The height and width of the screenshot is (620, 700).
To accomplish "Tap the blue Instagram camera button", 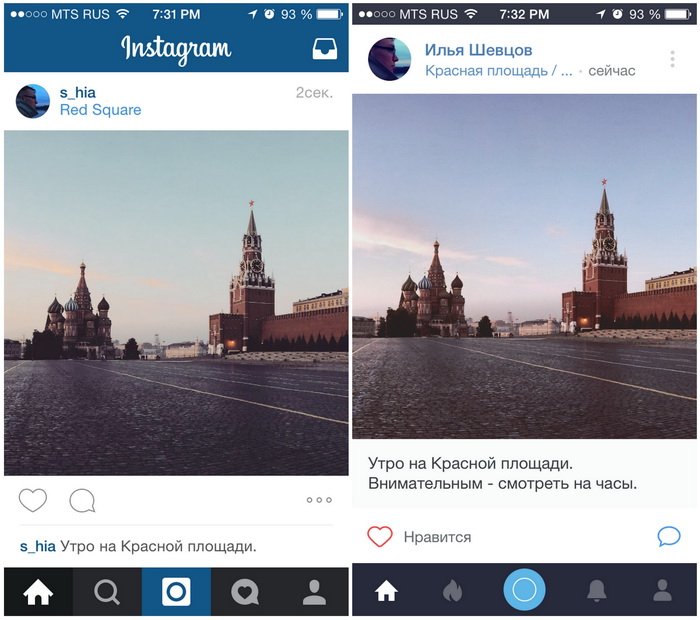I will [176, 592].
